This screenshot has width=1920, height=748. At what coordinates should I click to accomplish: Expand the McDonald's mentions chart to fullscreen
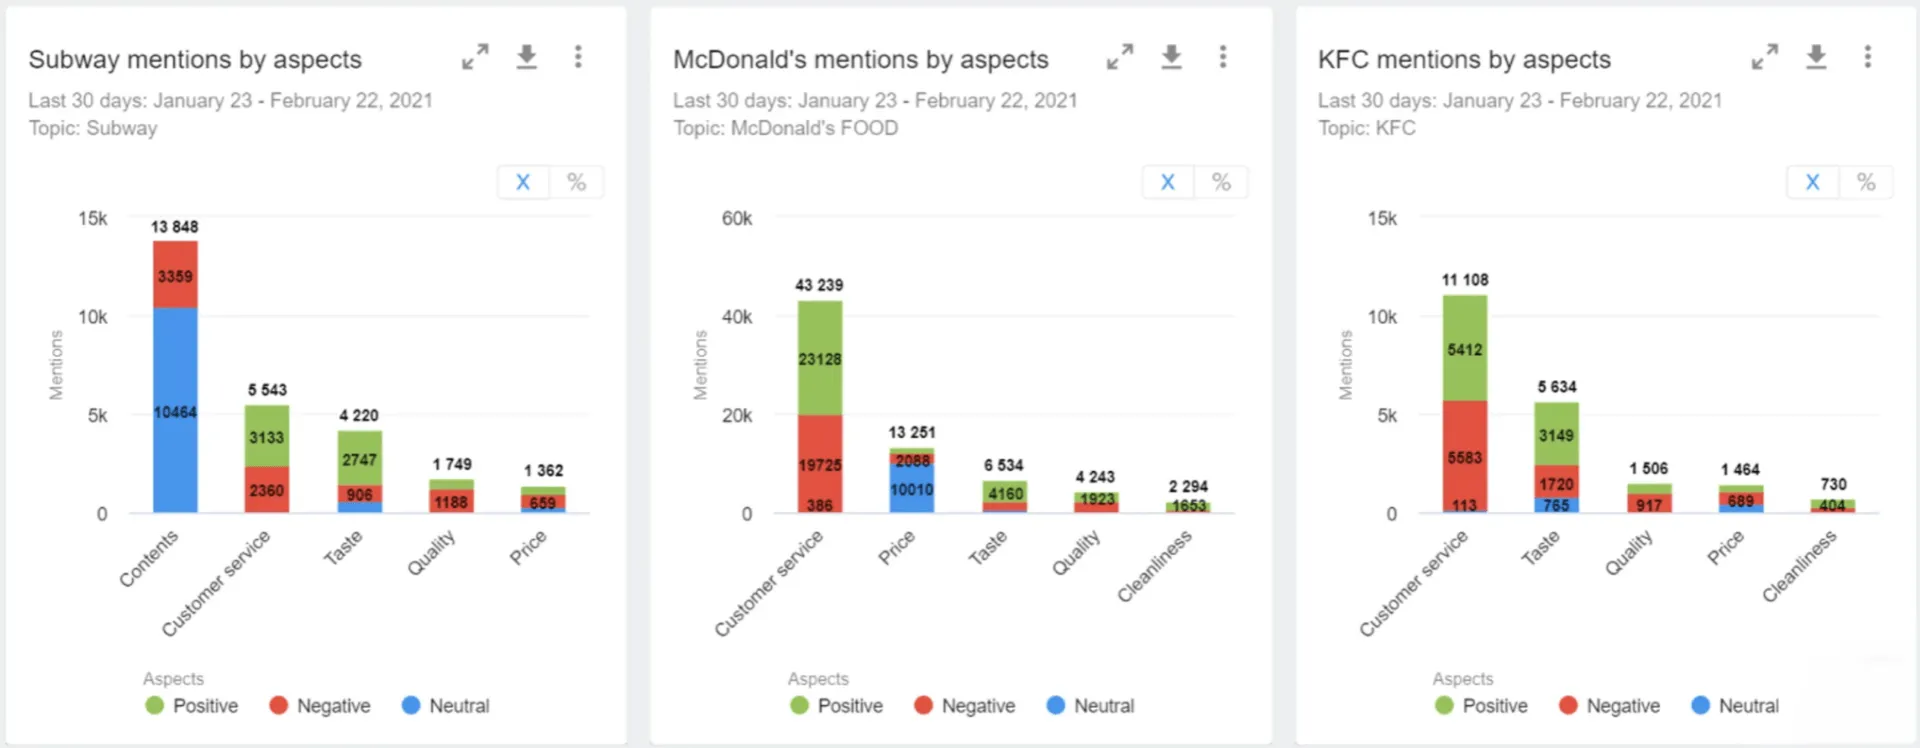pos(1120,57)
